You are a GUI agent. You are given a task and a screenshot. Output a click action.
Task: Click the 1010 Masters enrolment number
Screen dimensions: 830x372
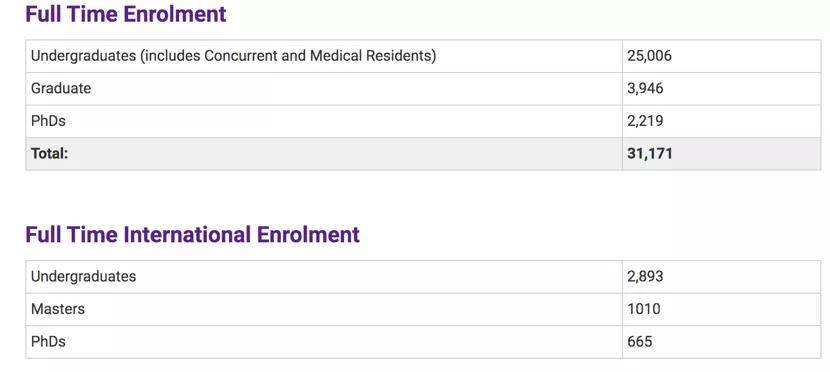pyautogui.click(x=644, y=309)
